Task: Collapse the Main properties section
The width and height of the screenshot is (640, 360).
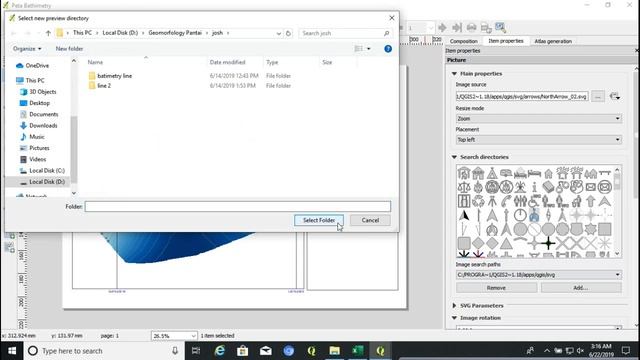Action: [454, 73]
